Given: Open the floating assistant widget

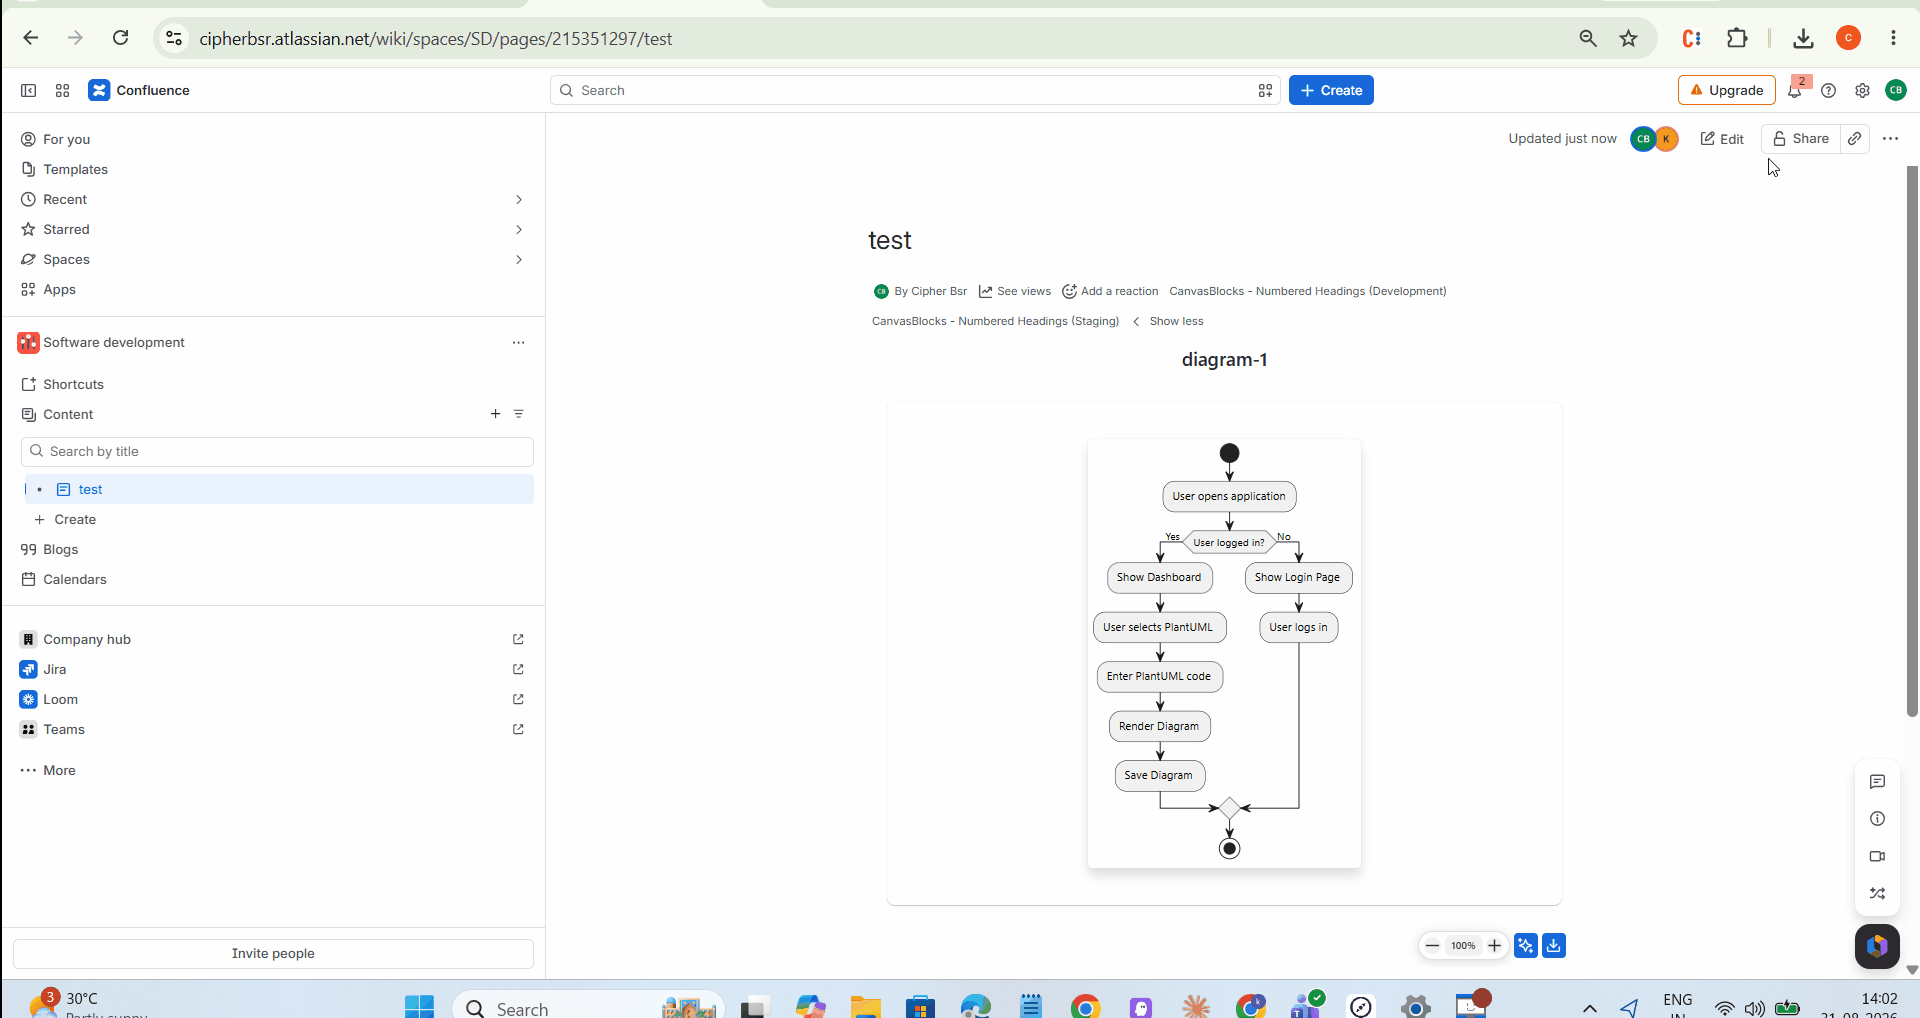Looking at the screenshot, I should point(1877,946).
